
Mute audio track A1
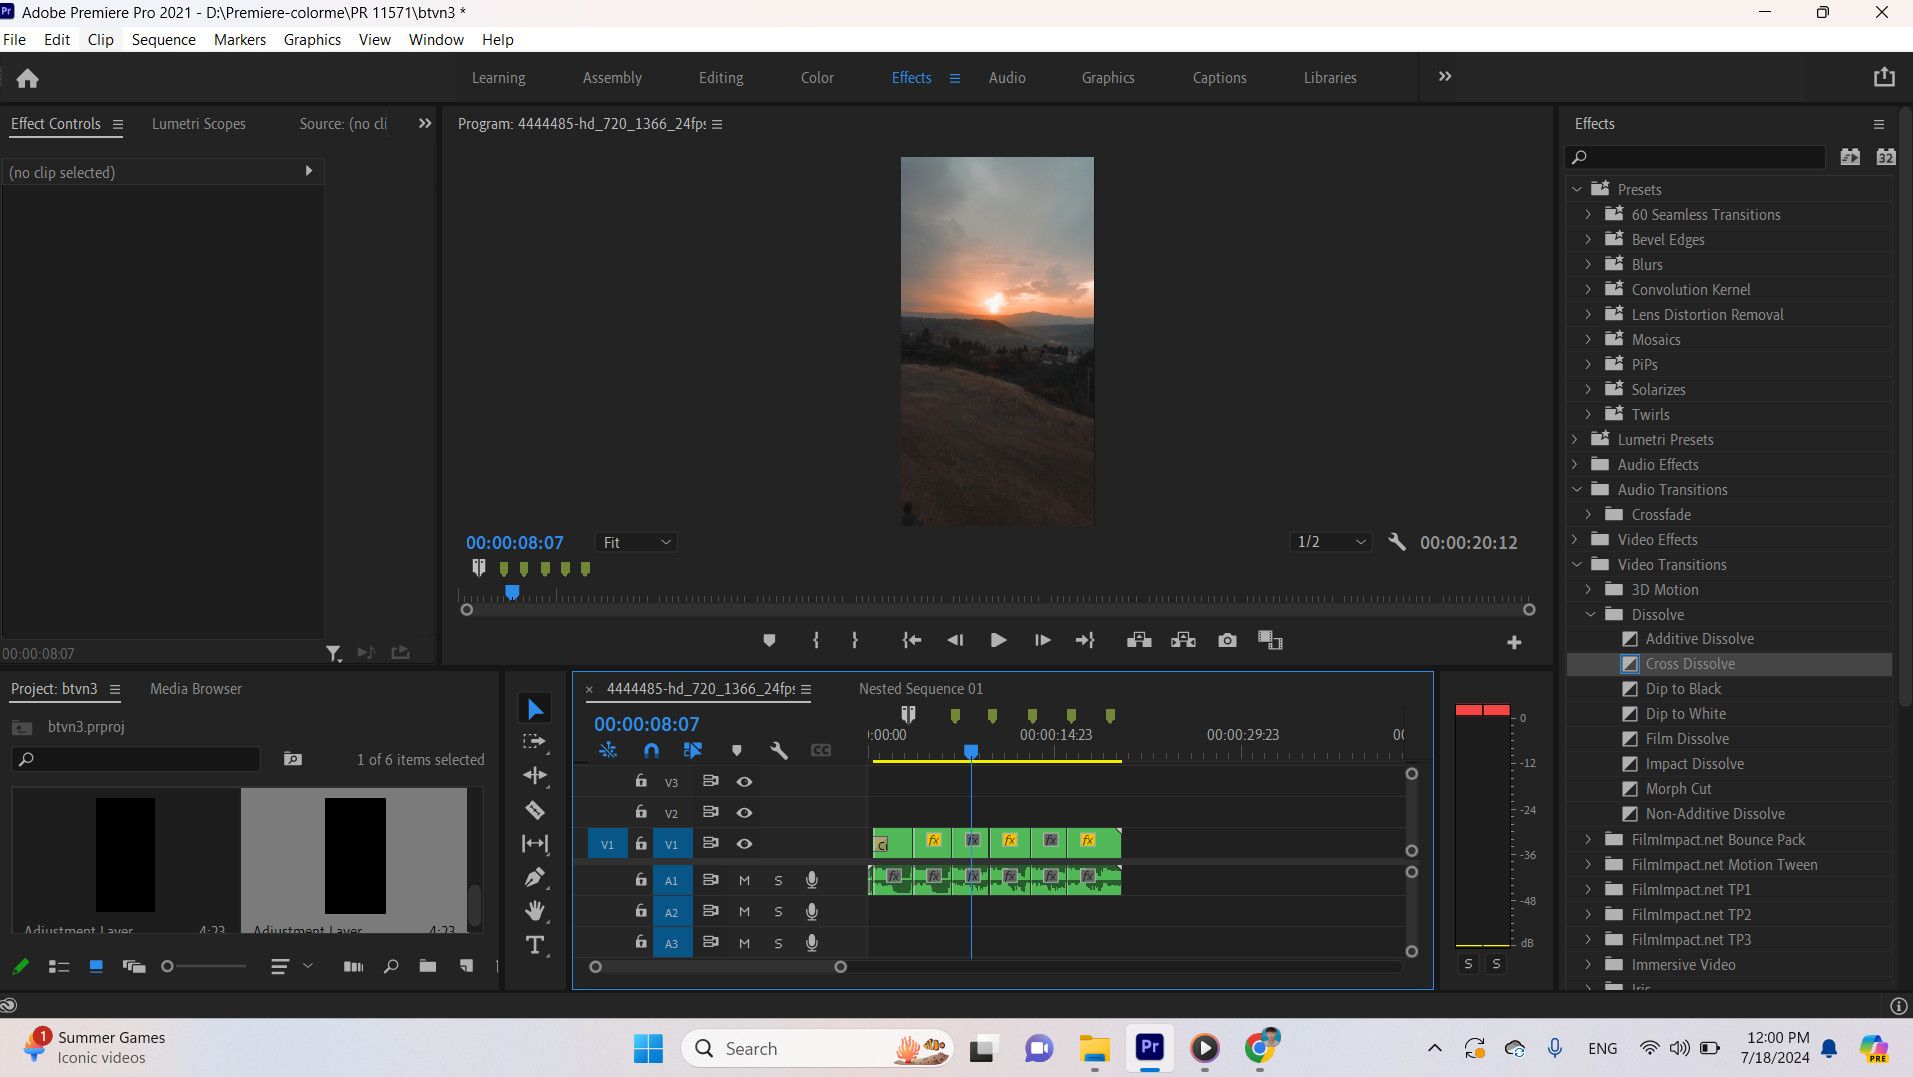click(x=744, y=881)
